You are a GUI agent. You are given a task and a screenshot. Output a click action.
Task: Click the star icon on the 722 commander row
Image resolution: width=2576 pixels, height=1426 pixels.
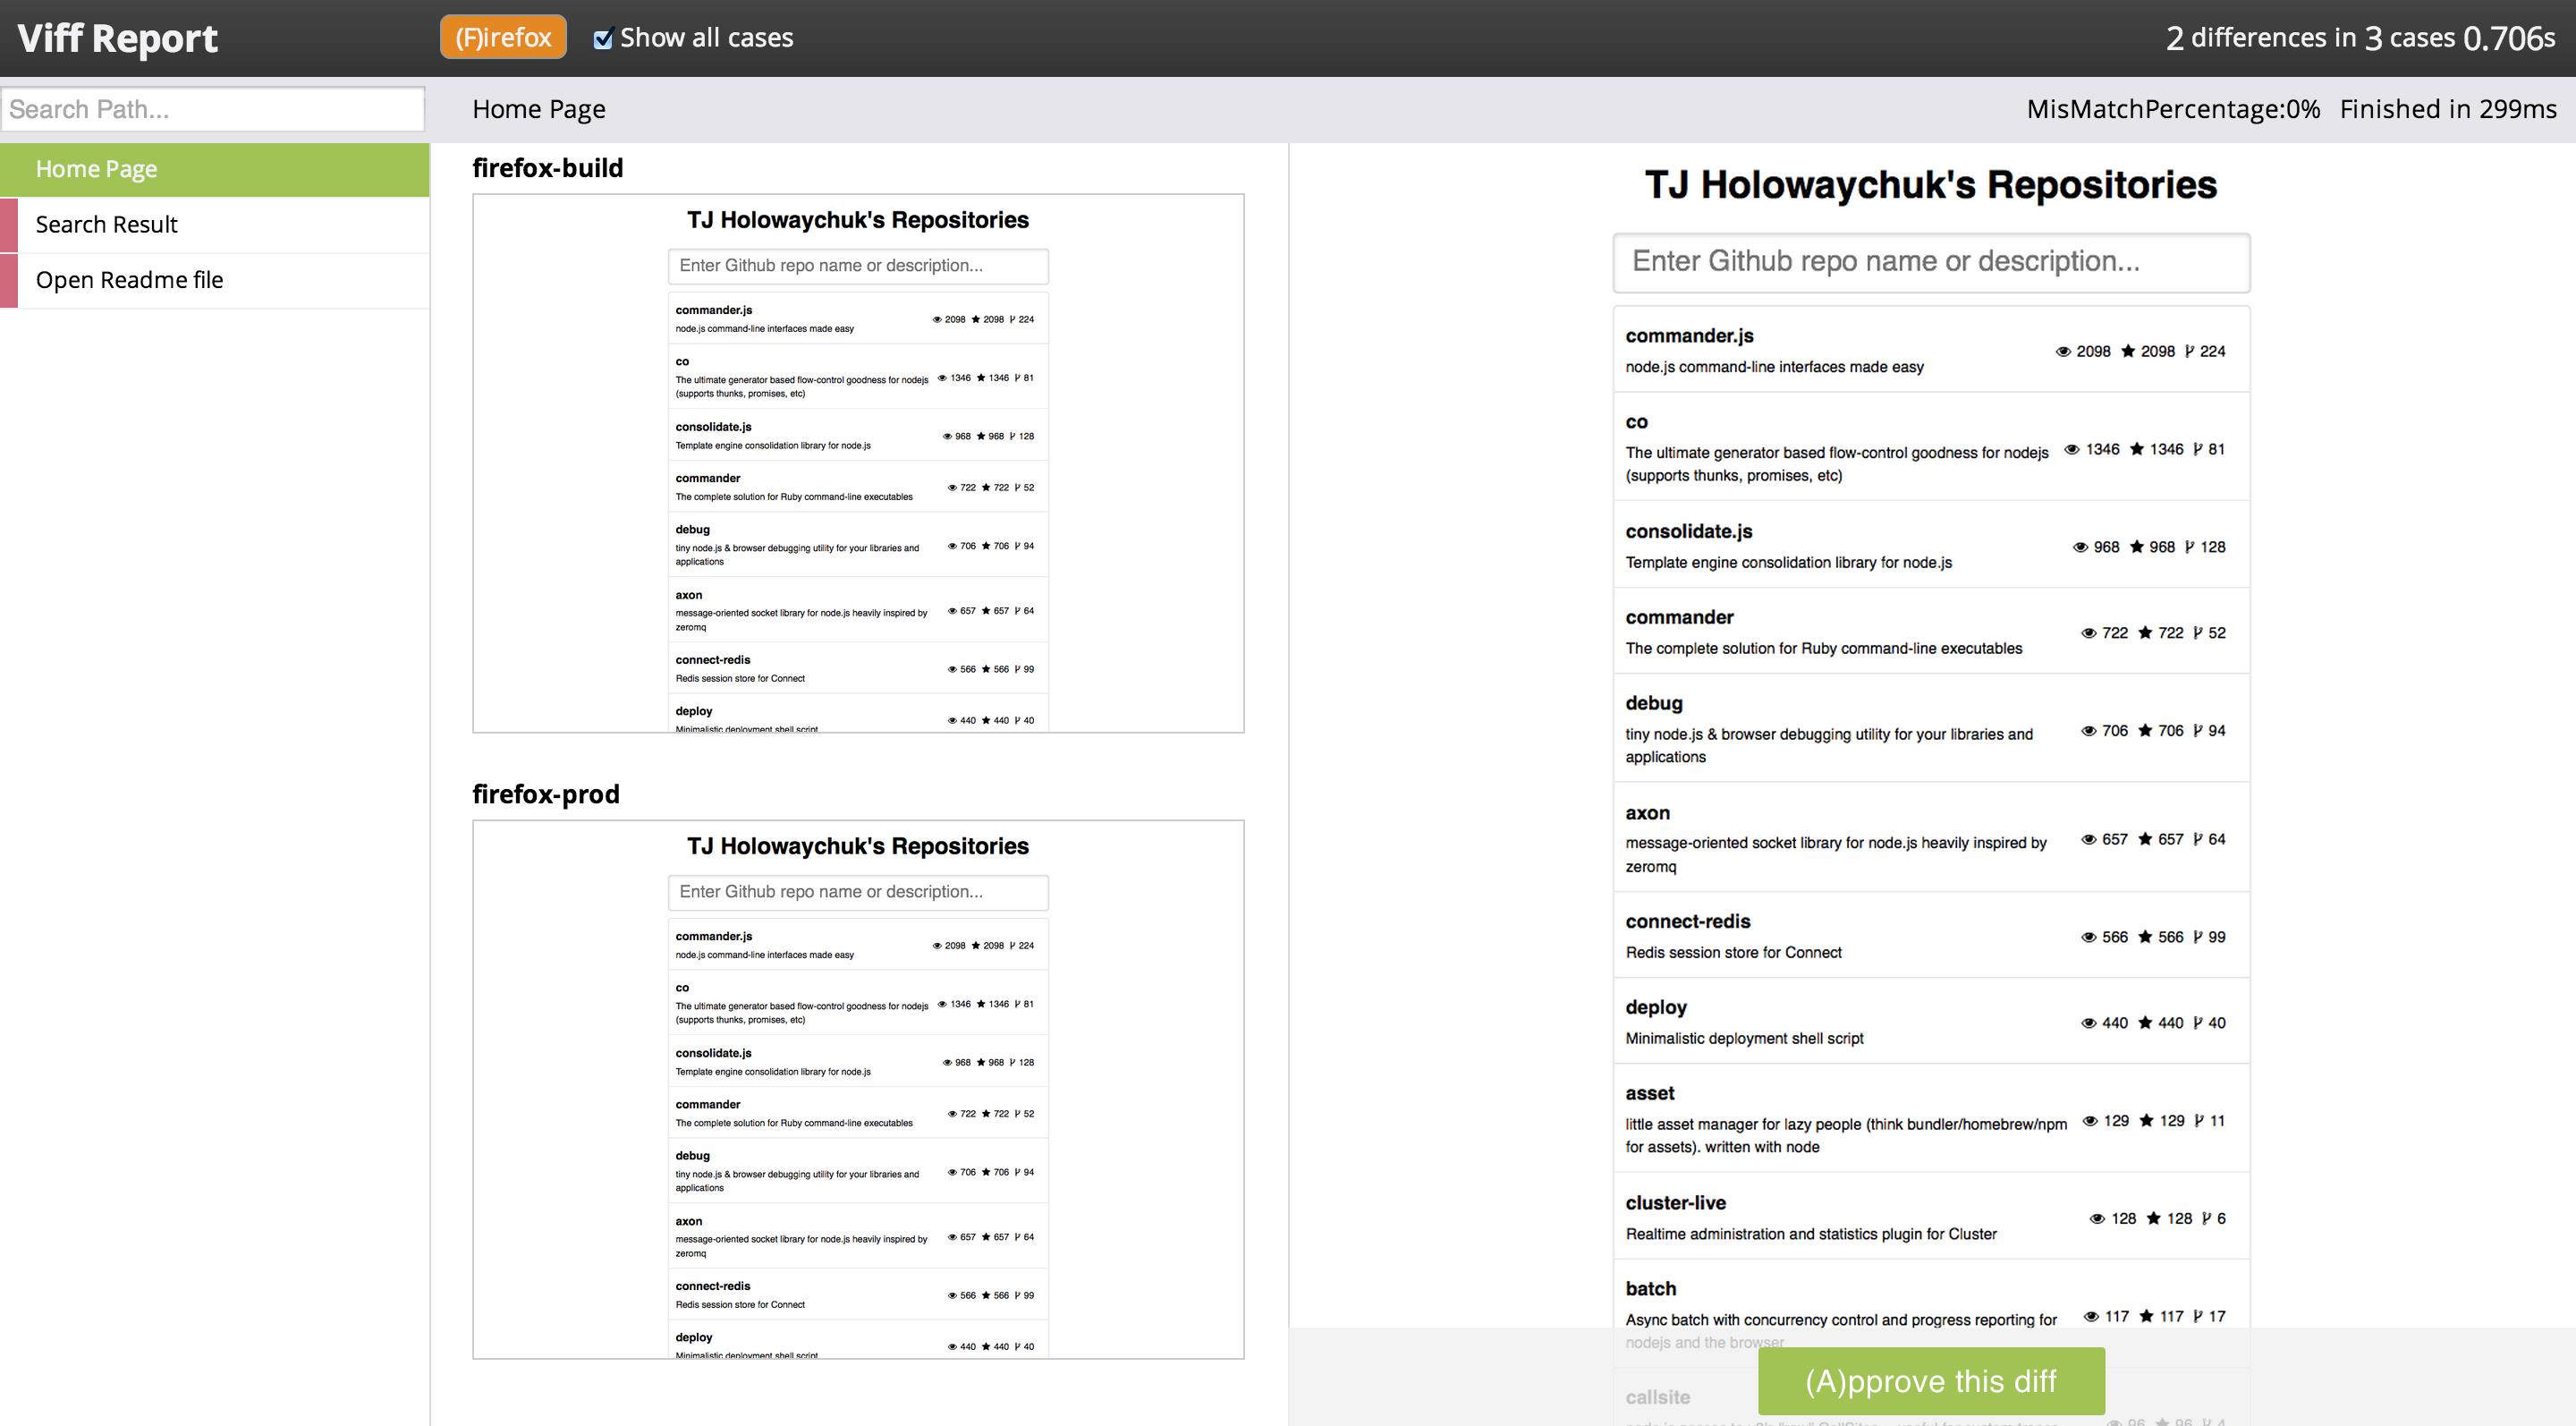click(2145, 633)
